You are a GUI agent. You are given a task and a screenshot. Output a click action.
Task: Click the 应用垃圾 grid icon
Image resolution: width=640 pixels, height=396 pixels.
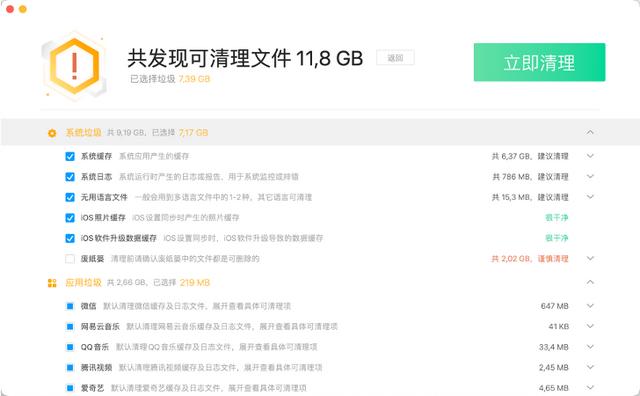point(52,283)
